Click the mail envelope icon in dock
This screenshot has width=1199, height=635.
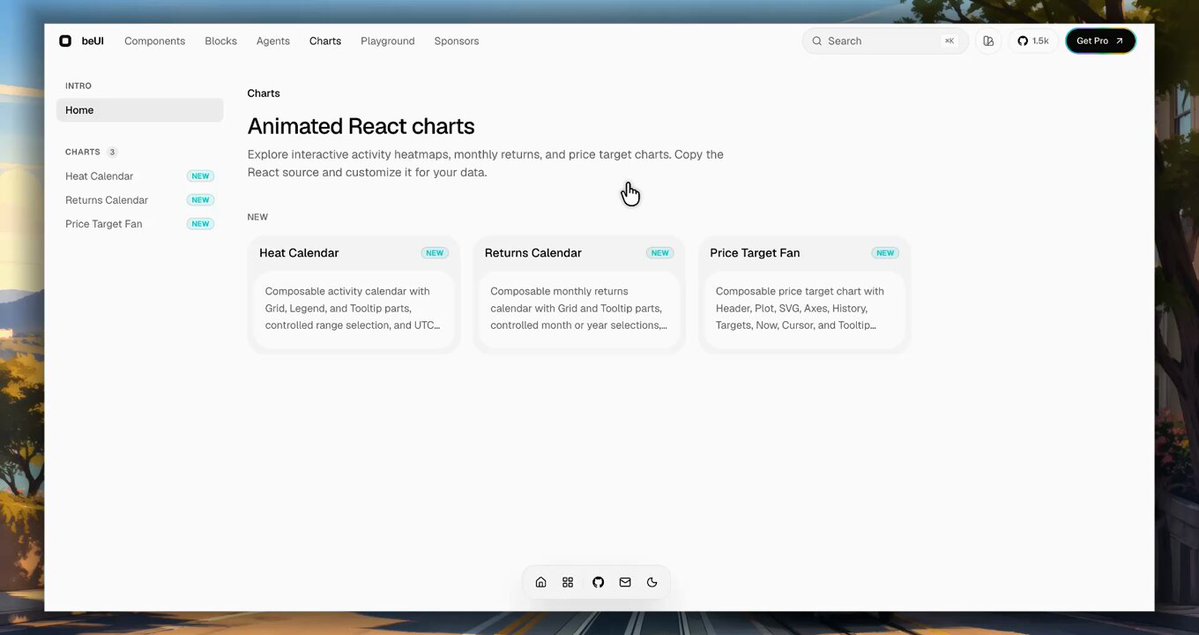625,582
